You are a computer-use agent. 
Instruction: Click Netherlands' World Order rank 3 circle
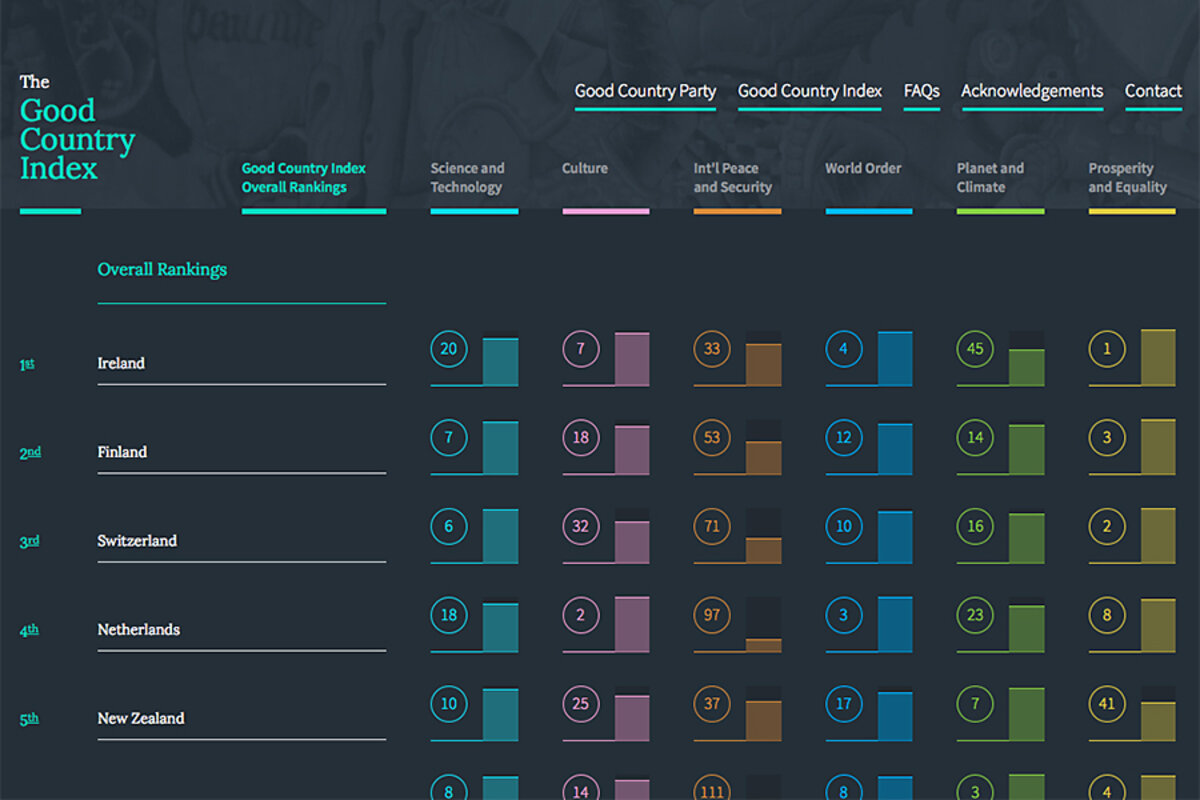(844, 615)
